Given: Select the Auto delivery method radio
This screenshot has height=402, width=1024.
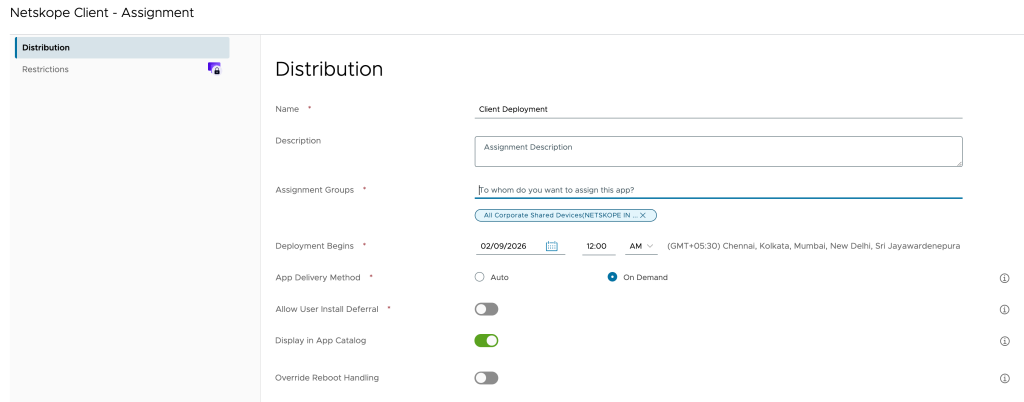Looking at the screenshot, I should click(480, 277).
